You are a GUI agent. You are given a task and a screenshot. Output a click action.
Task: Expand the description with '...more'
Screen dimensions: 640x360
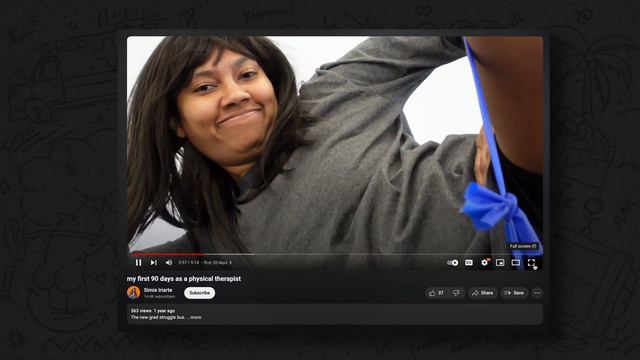click(195, 317)
